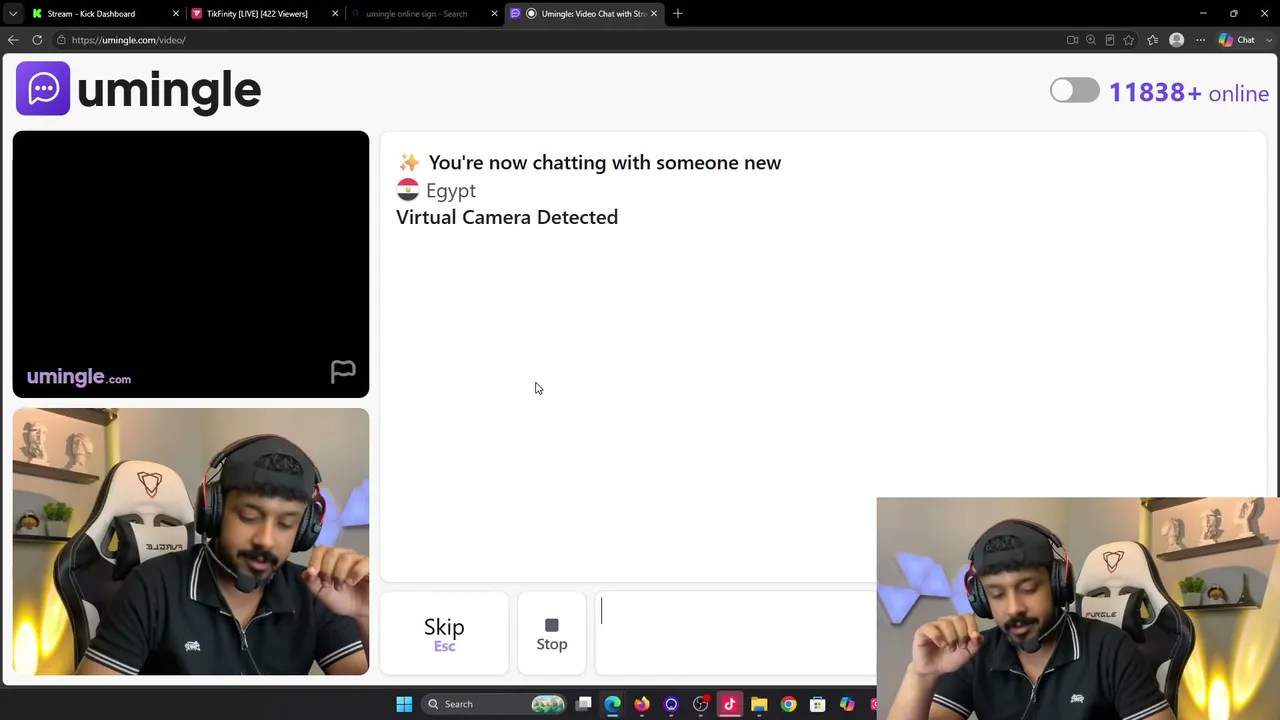Open the purple circle app on taskbar
This screenshot has width=1280, height=720.
(671, 704)
